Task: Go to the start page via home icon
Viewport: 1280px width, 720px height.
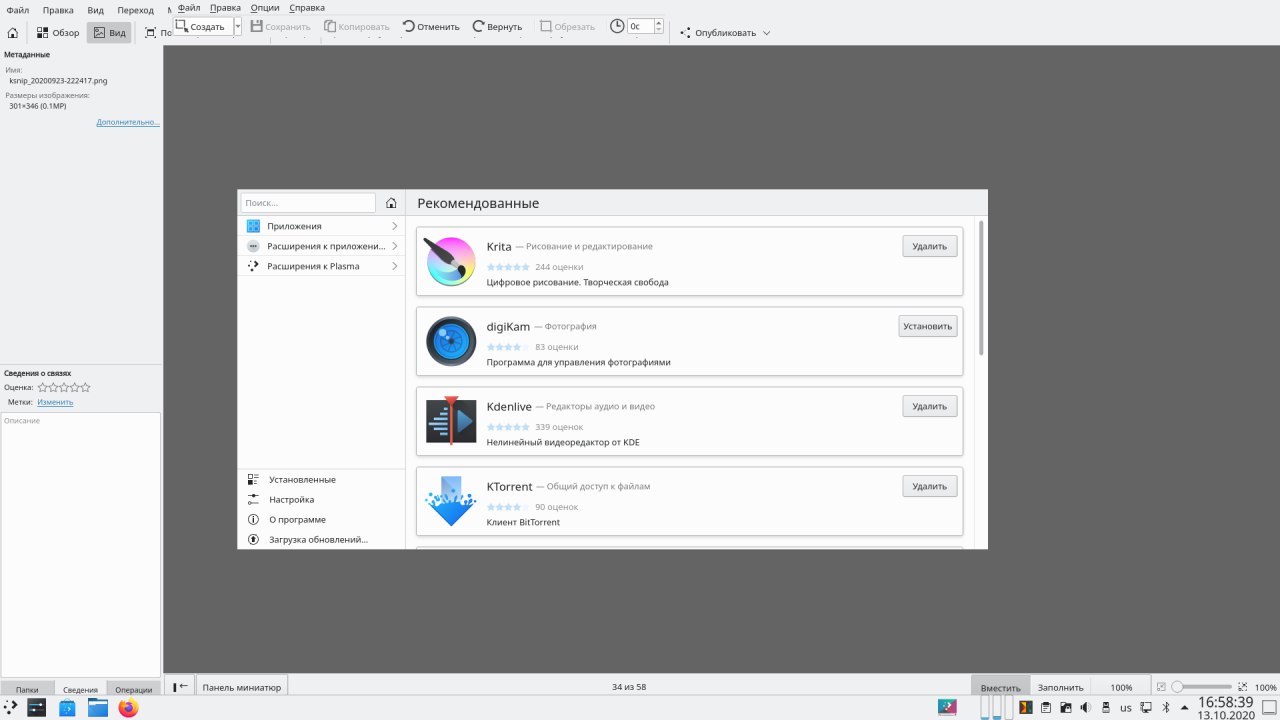Action: click(12, 33)
